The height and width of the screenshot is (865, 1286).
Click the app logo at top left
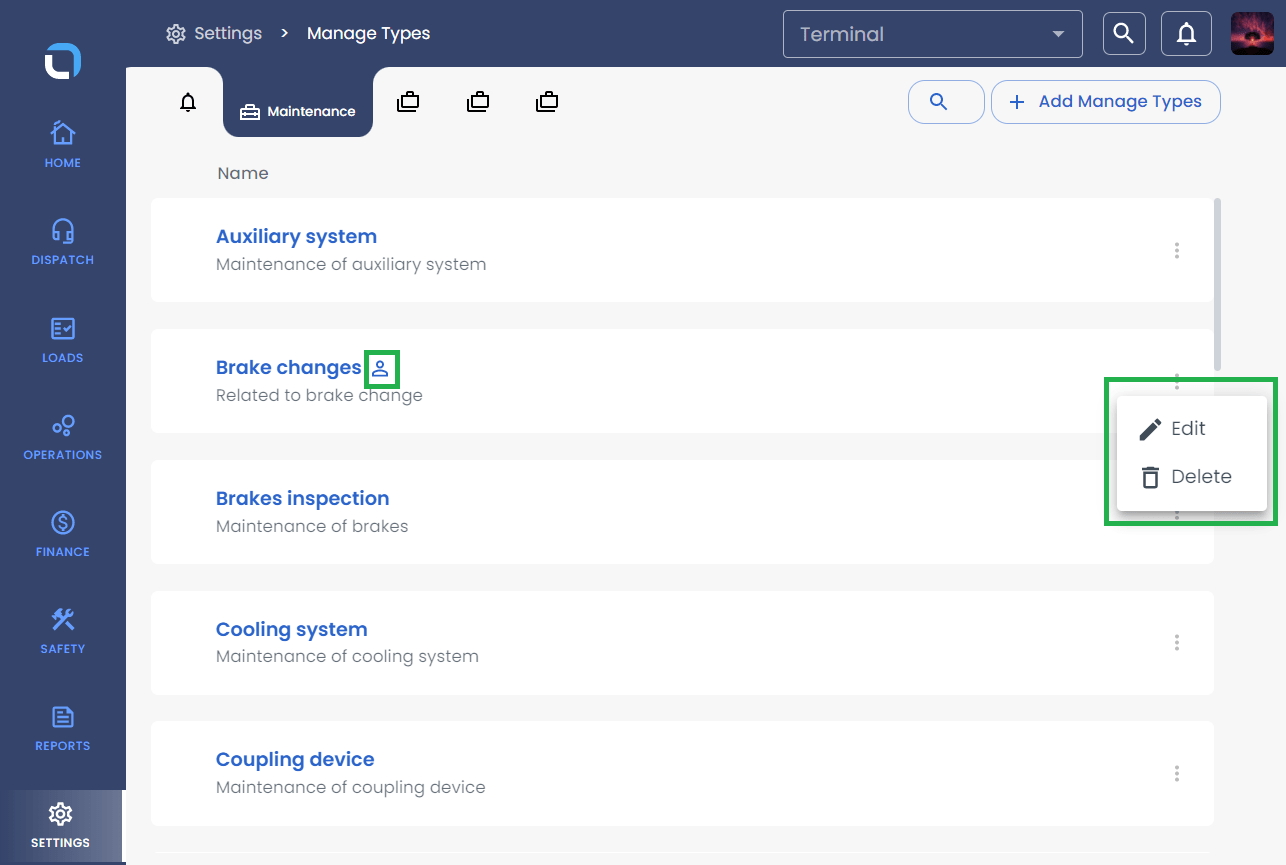(62, 61)
